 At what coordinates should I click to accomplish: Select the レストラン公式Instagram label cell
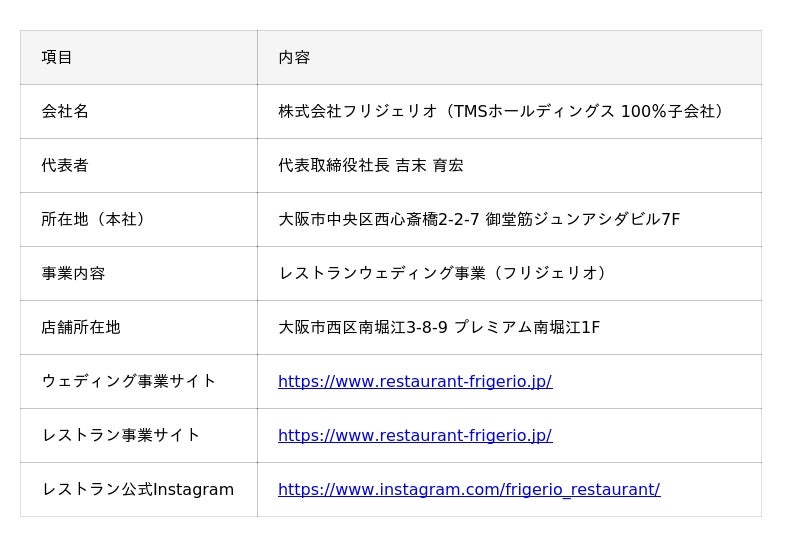click(x=139, y=490)
